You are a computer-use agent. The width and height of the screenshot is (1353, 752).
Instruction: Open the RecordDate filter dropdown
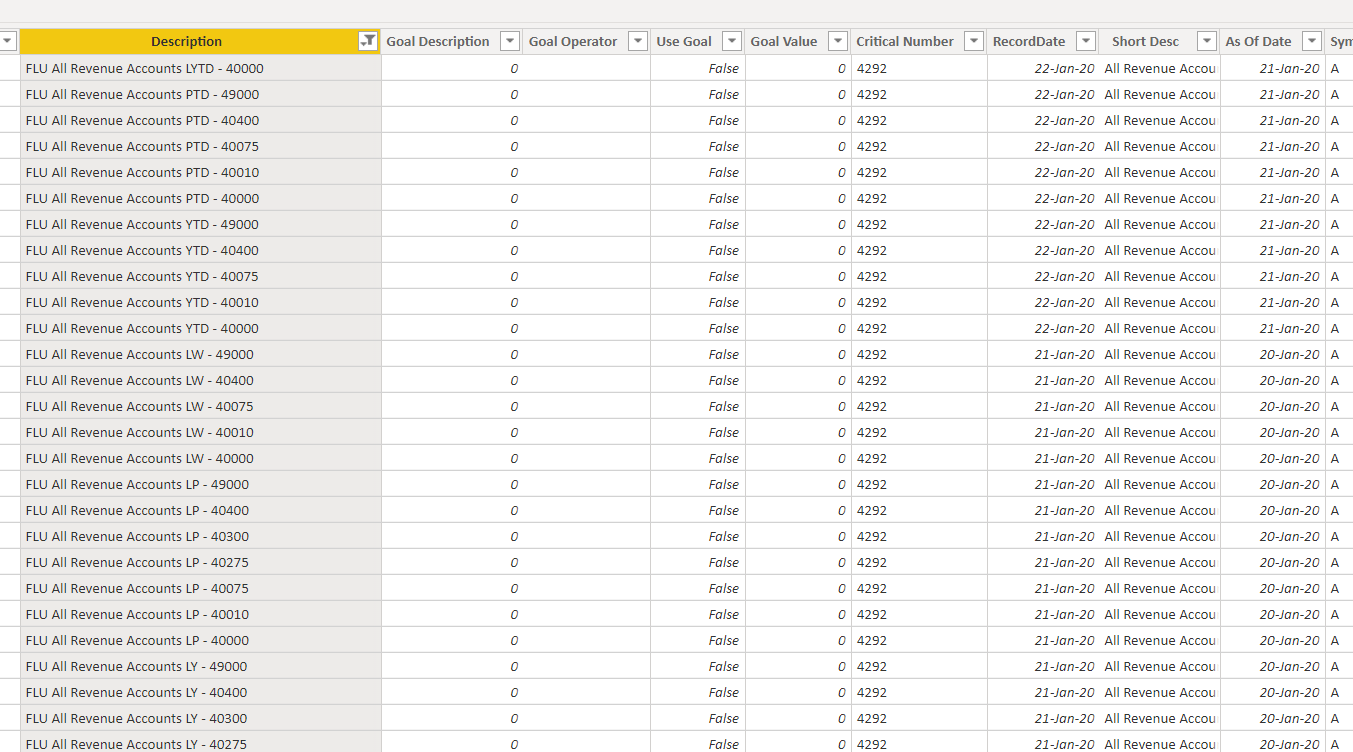tap(1085, 41)
